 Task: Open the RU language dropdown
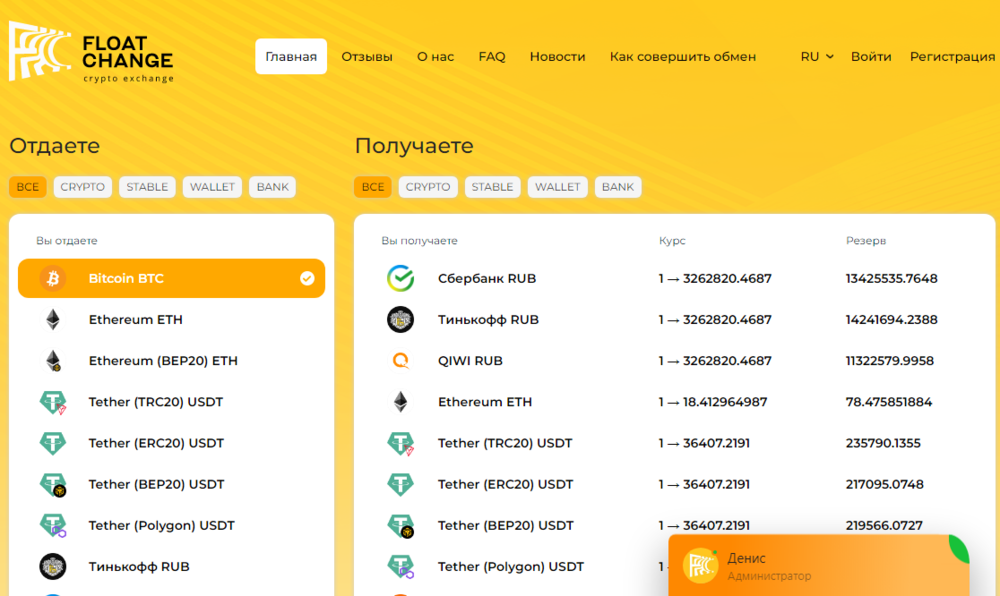(815, 57)
